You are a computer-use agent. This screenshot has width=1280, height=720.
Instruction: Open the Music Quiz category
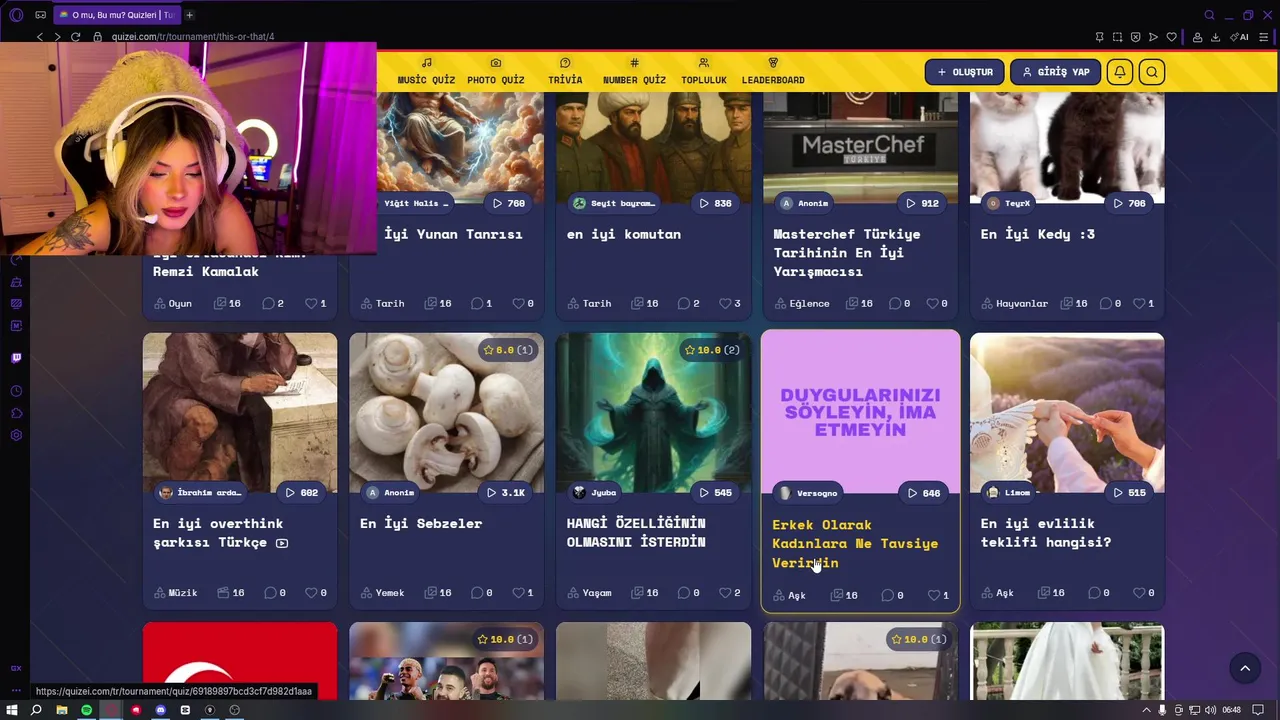point(426,71)
